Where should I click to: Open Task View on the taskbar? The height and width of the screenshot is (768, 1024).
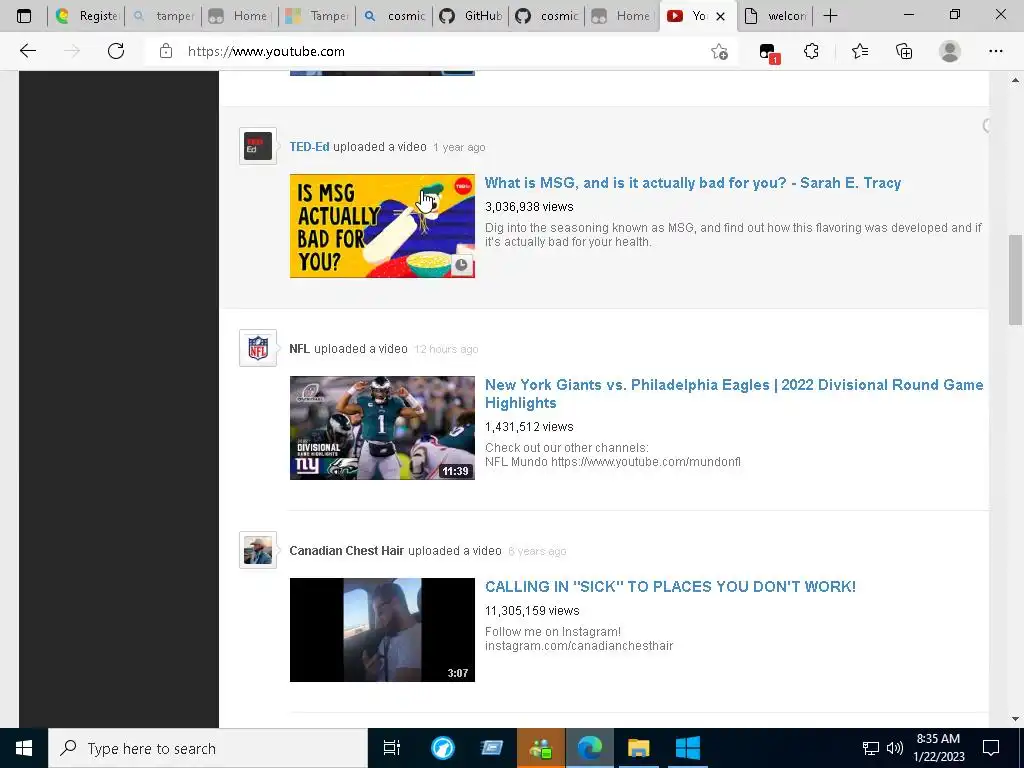coord(391,748)
